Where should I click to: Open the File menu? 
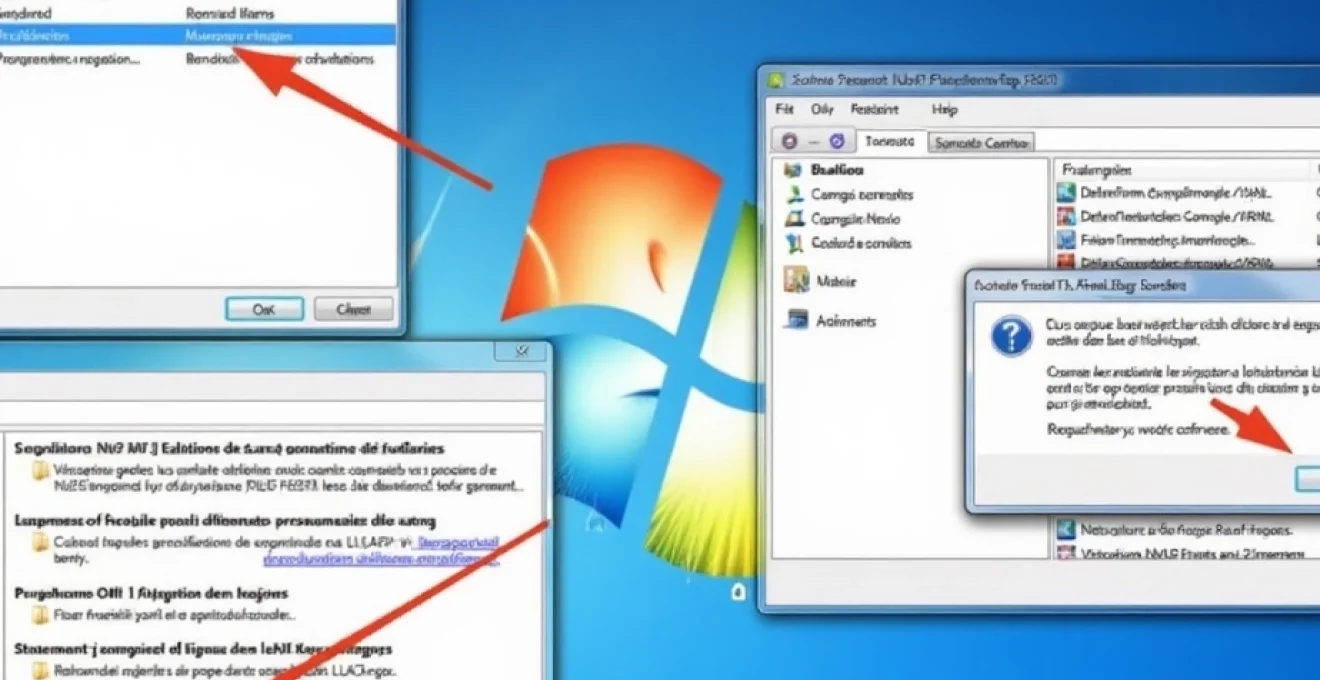(784, 110)
